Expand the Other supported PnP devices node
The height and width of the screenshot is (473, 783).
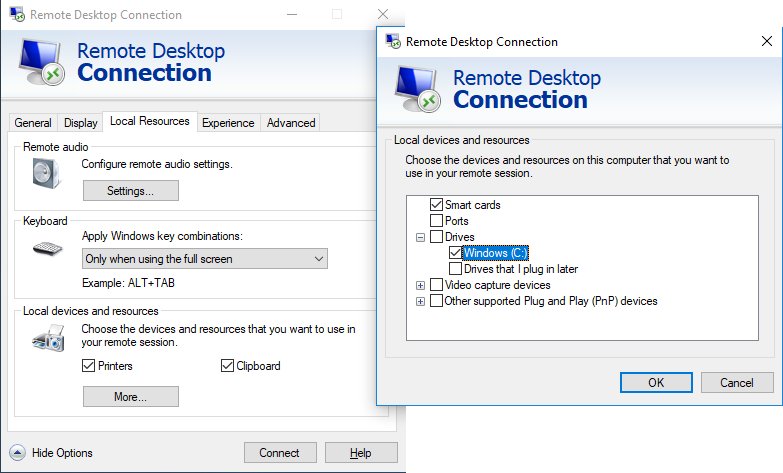click(x=420, y=301)
